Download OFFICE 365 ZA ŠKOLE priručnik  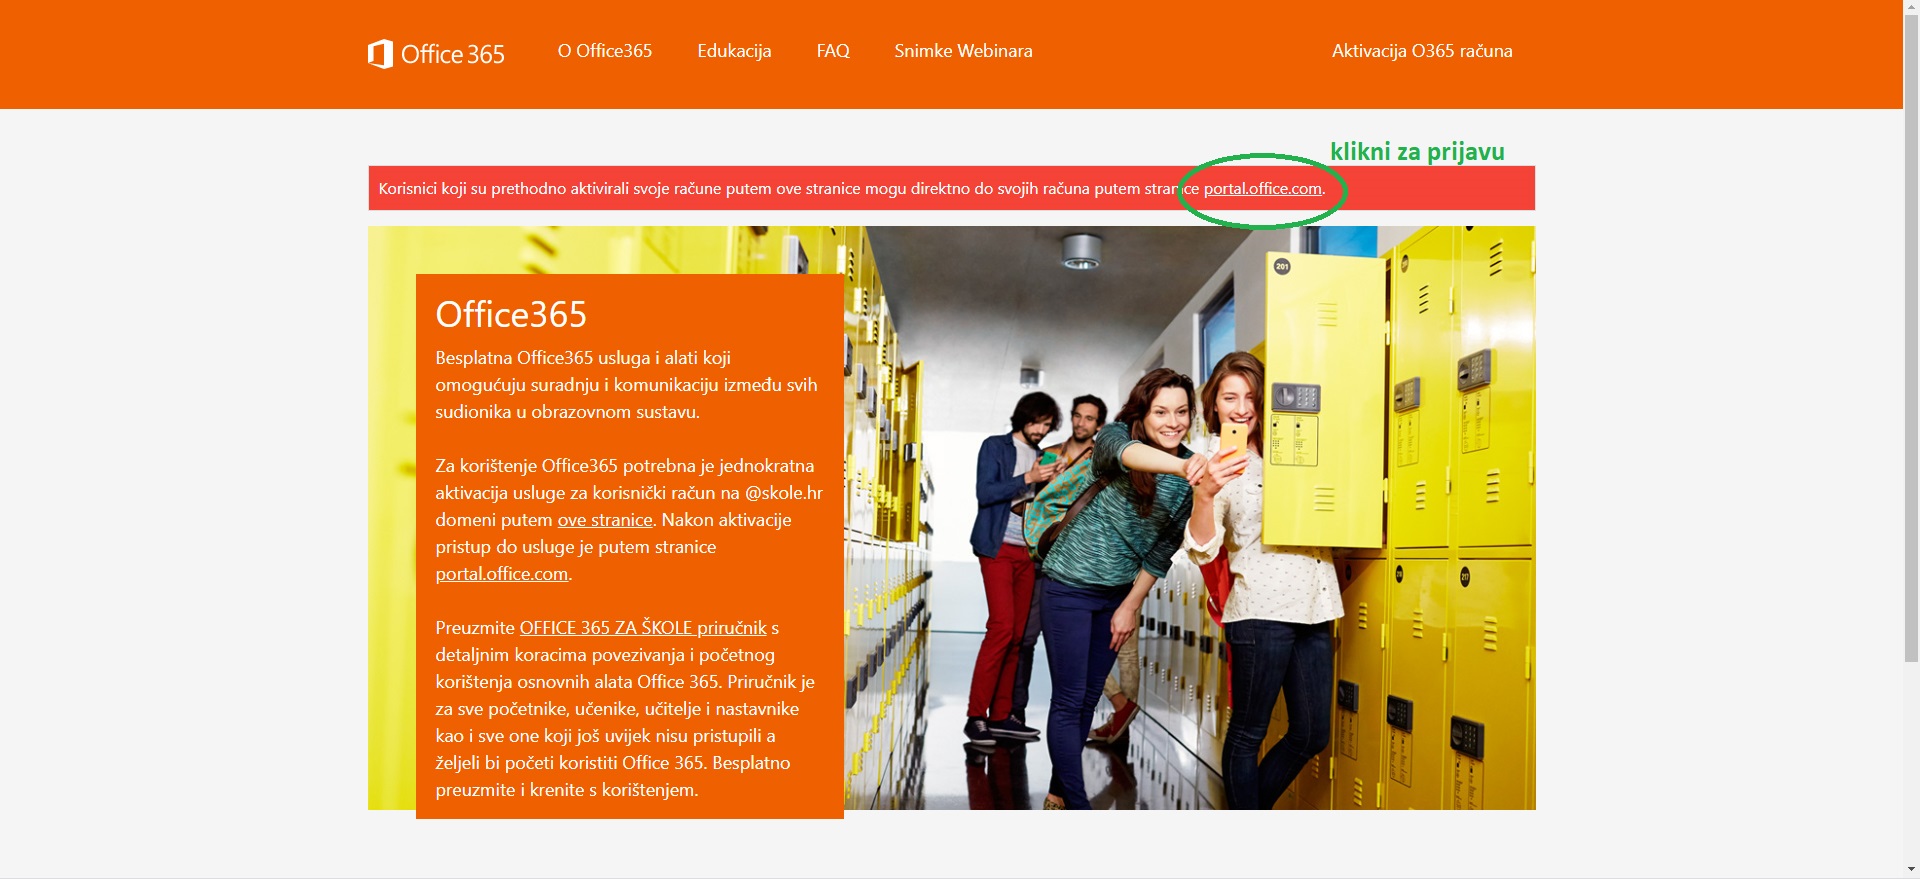[643, 628]
